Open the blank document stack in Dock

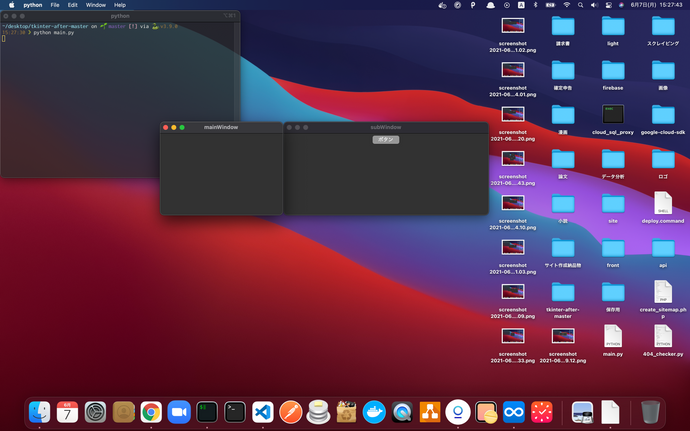(610, 413)
